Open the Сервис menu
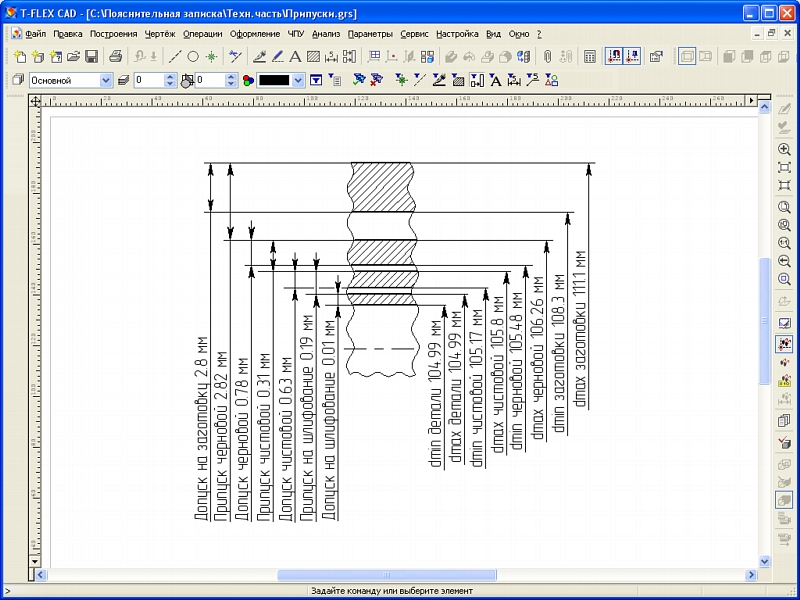This screenshot has height=600, width=800. 414,34
